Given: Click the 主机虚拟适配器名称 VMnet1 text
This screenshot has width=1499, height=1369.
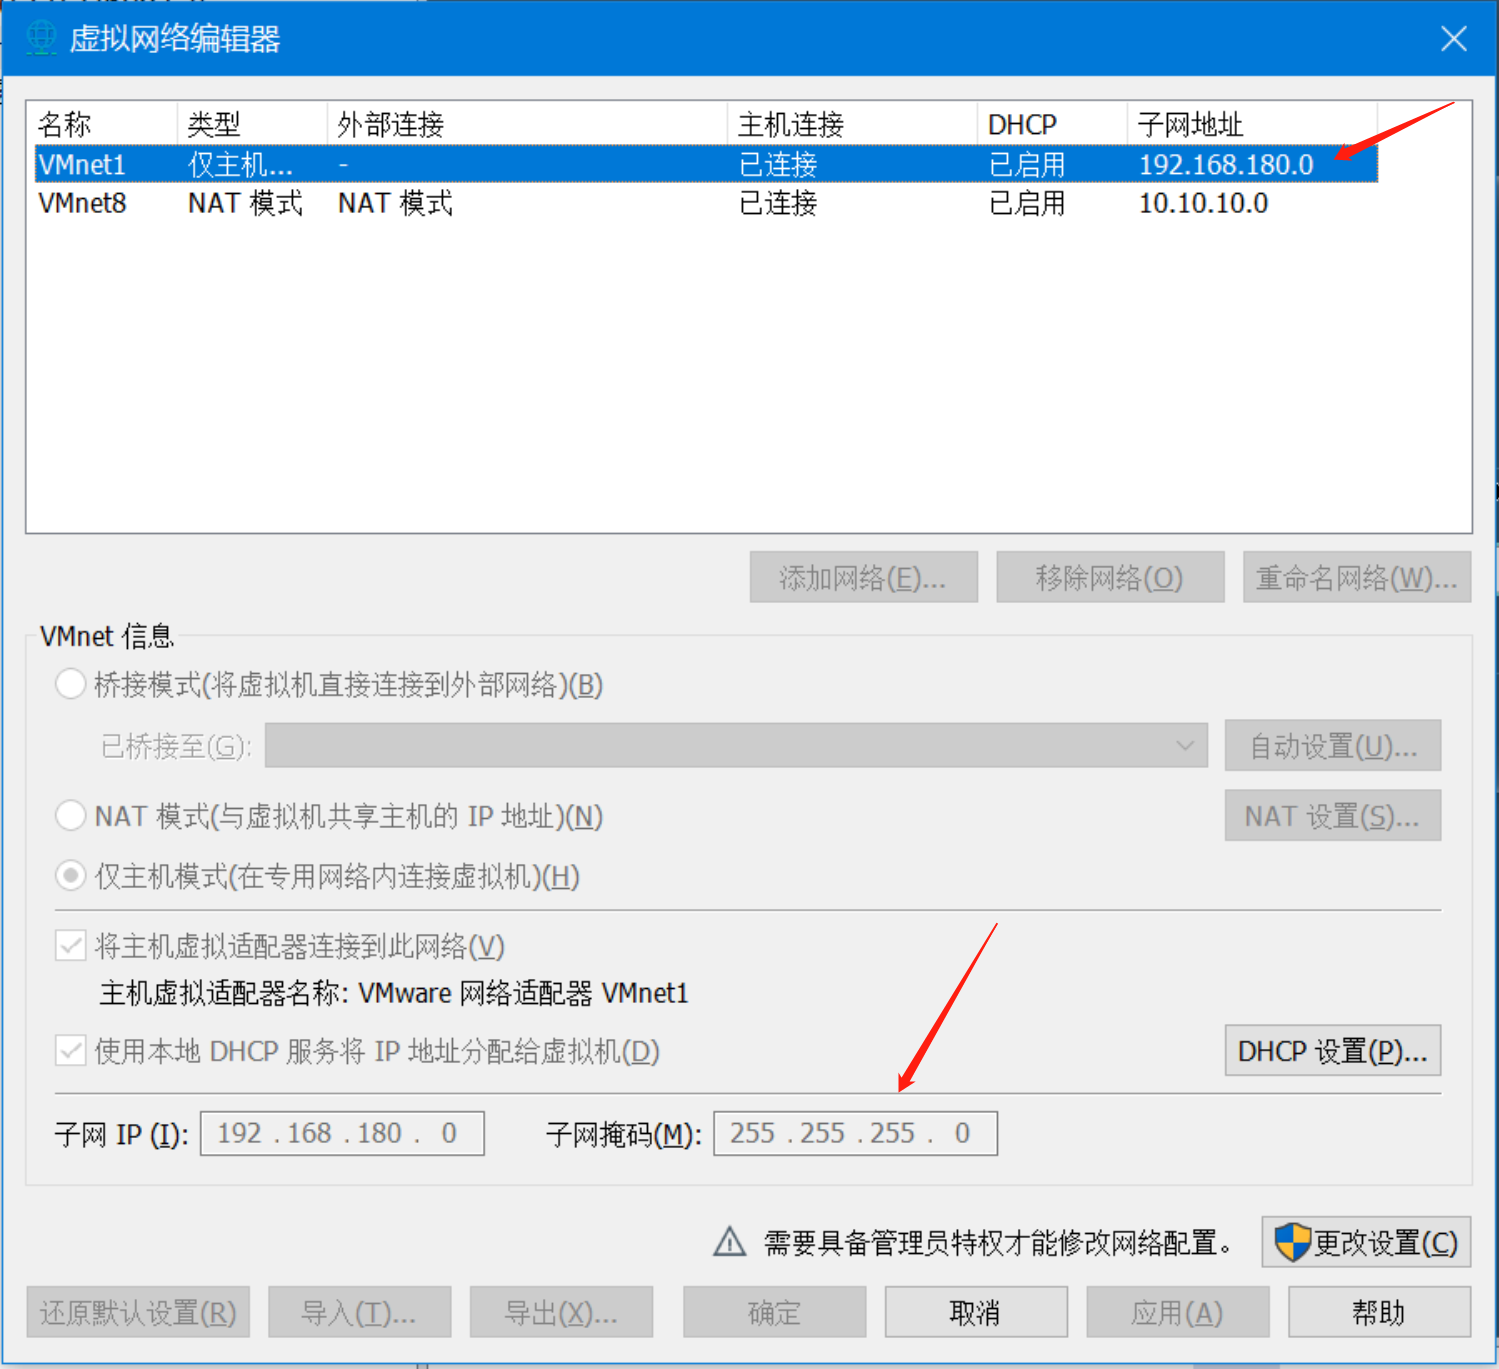Looking at the screenshot, I should pyautogui.click(x=394, y=993).
